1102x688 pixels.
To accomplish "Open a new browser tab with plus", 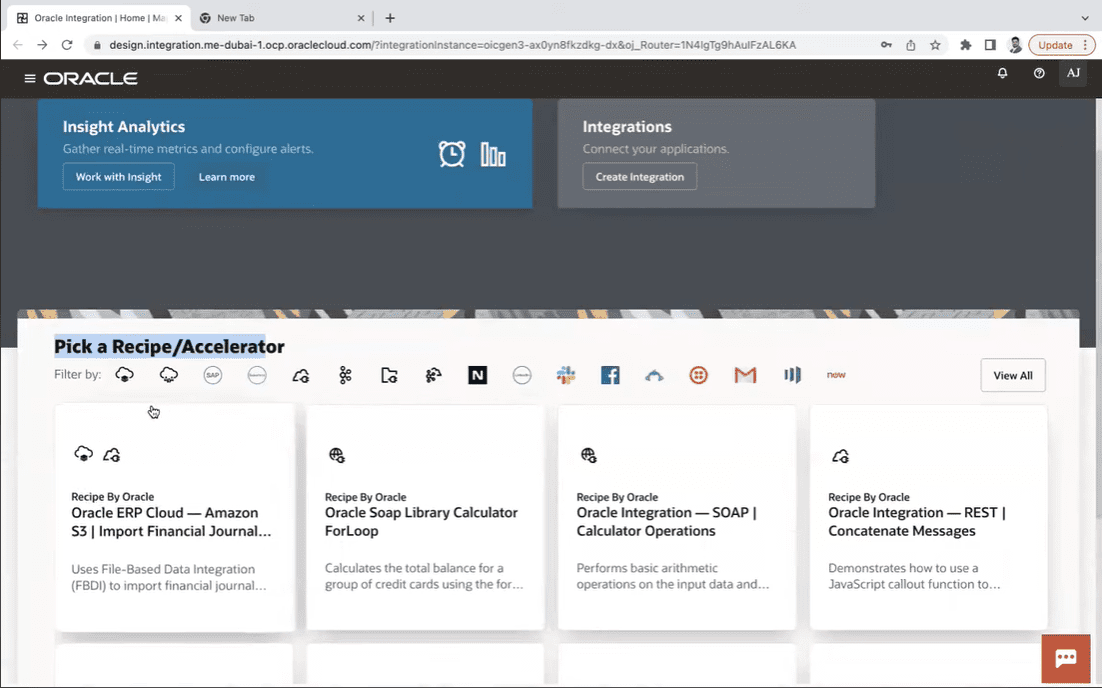I will [390, 18].
